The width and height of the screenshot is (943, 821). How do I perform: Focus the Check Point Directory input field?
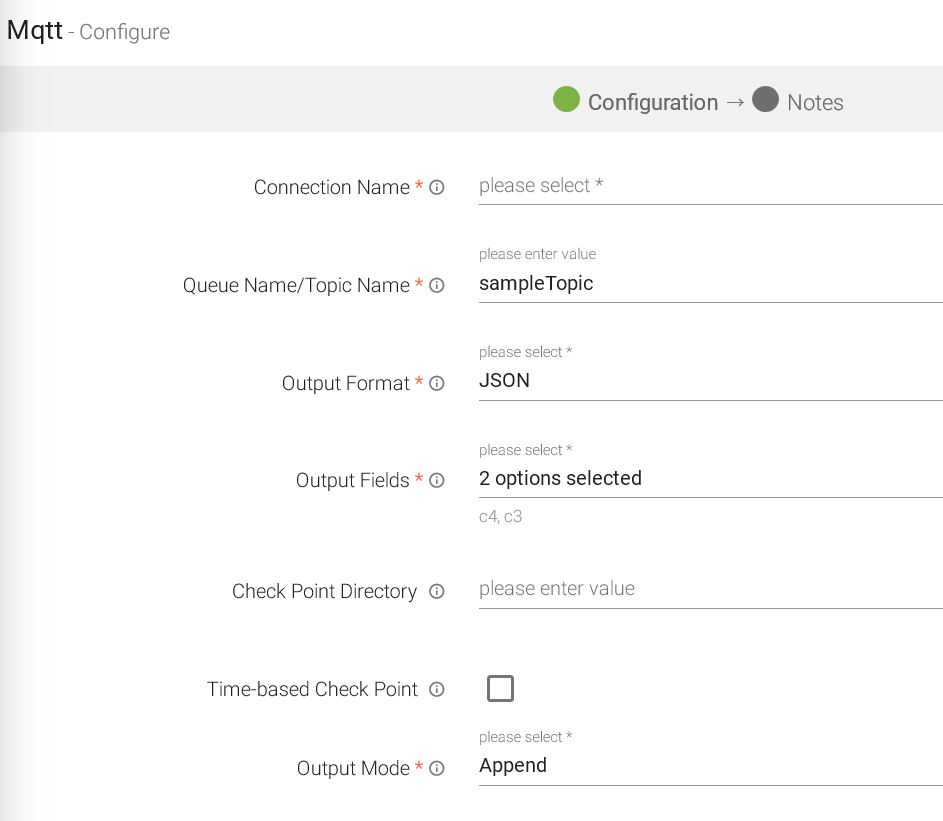[710, 589]
